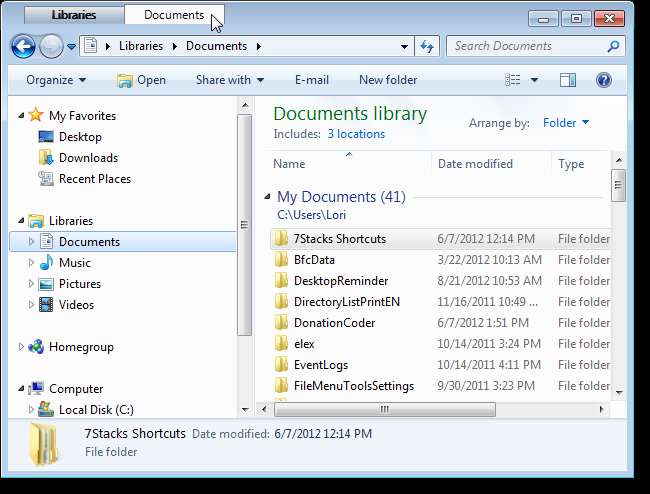Select Homegroup in navigation pane
This screenshot has height=494, width=650.
click(81, 347)
